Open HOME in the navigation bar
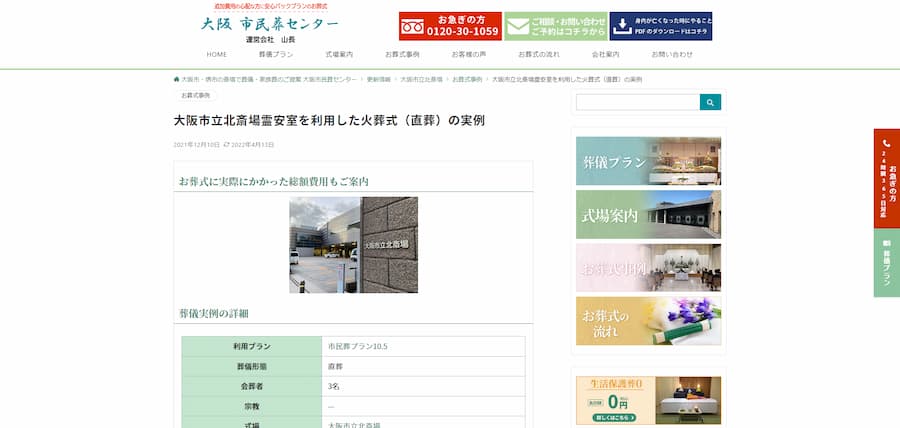 tap(217, 55)
